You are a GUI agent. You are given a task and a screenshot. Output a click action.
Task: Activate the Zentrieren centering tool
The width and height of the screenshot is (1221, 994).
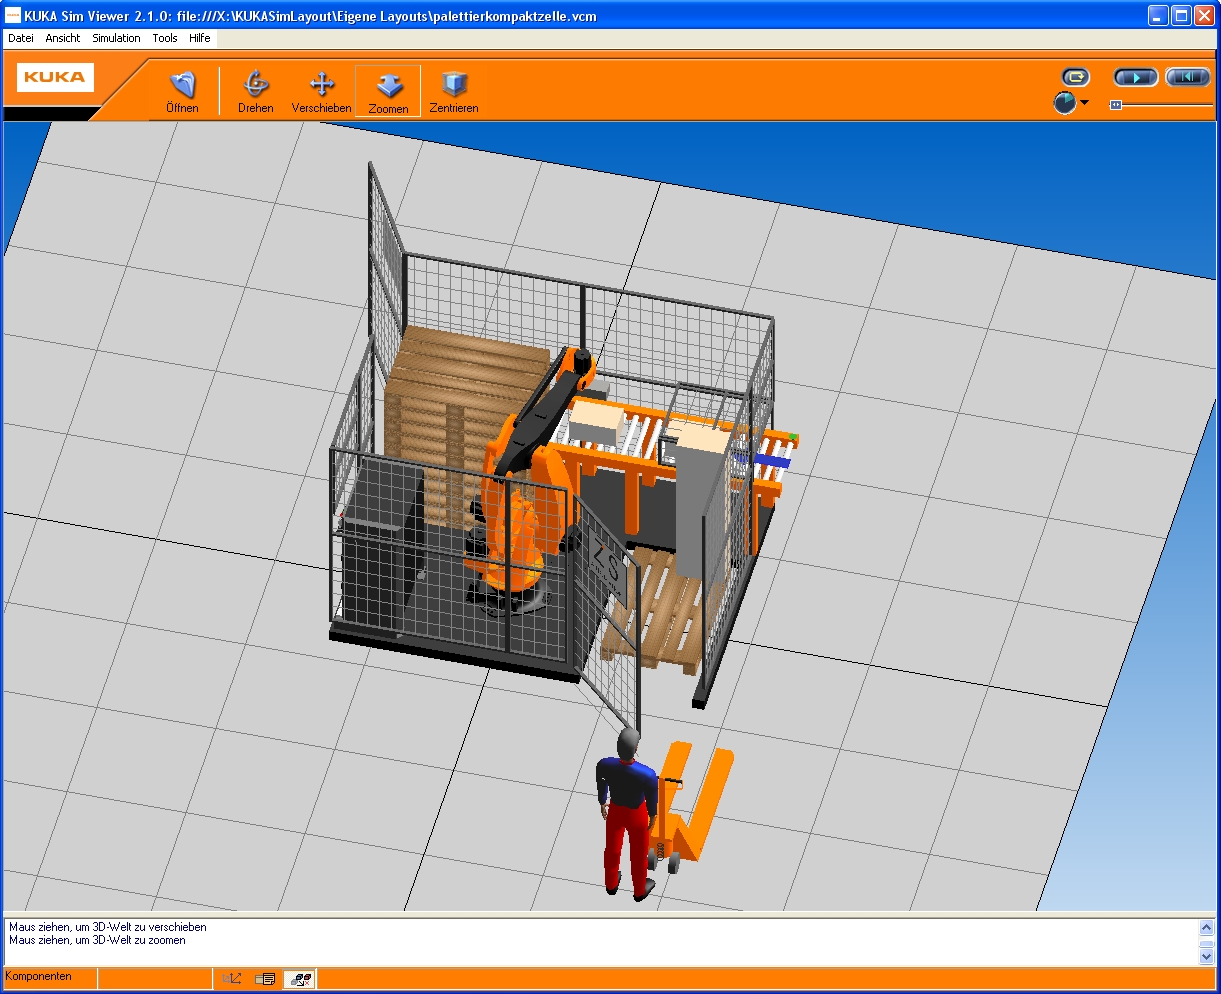pyautogui.click(x=454, y=88)
